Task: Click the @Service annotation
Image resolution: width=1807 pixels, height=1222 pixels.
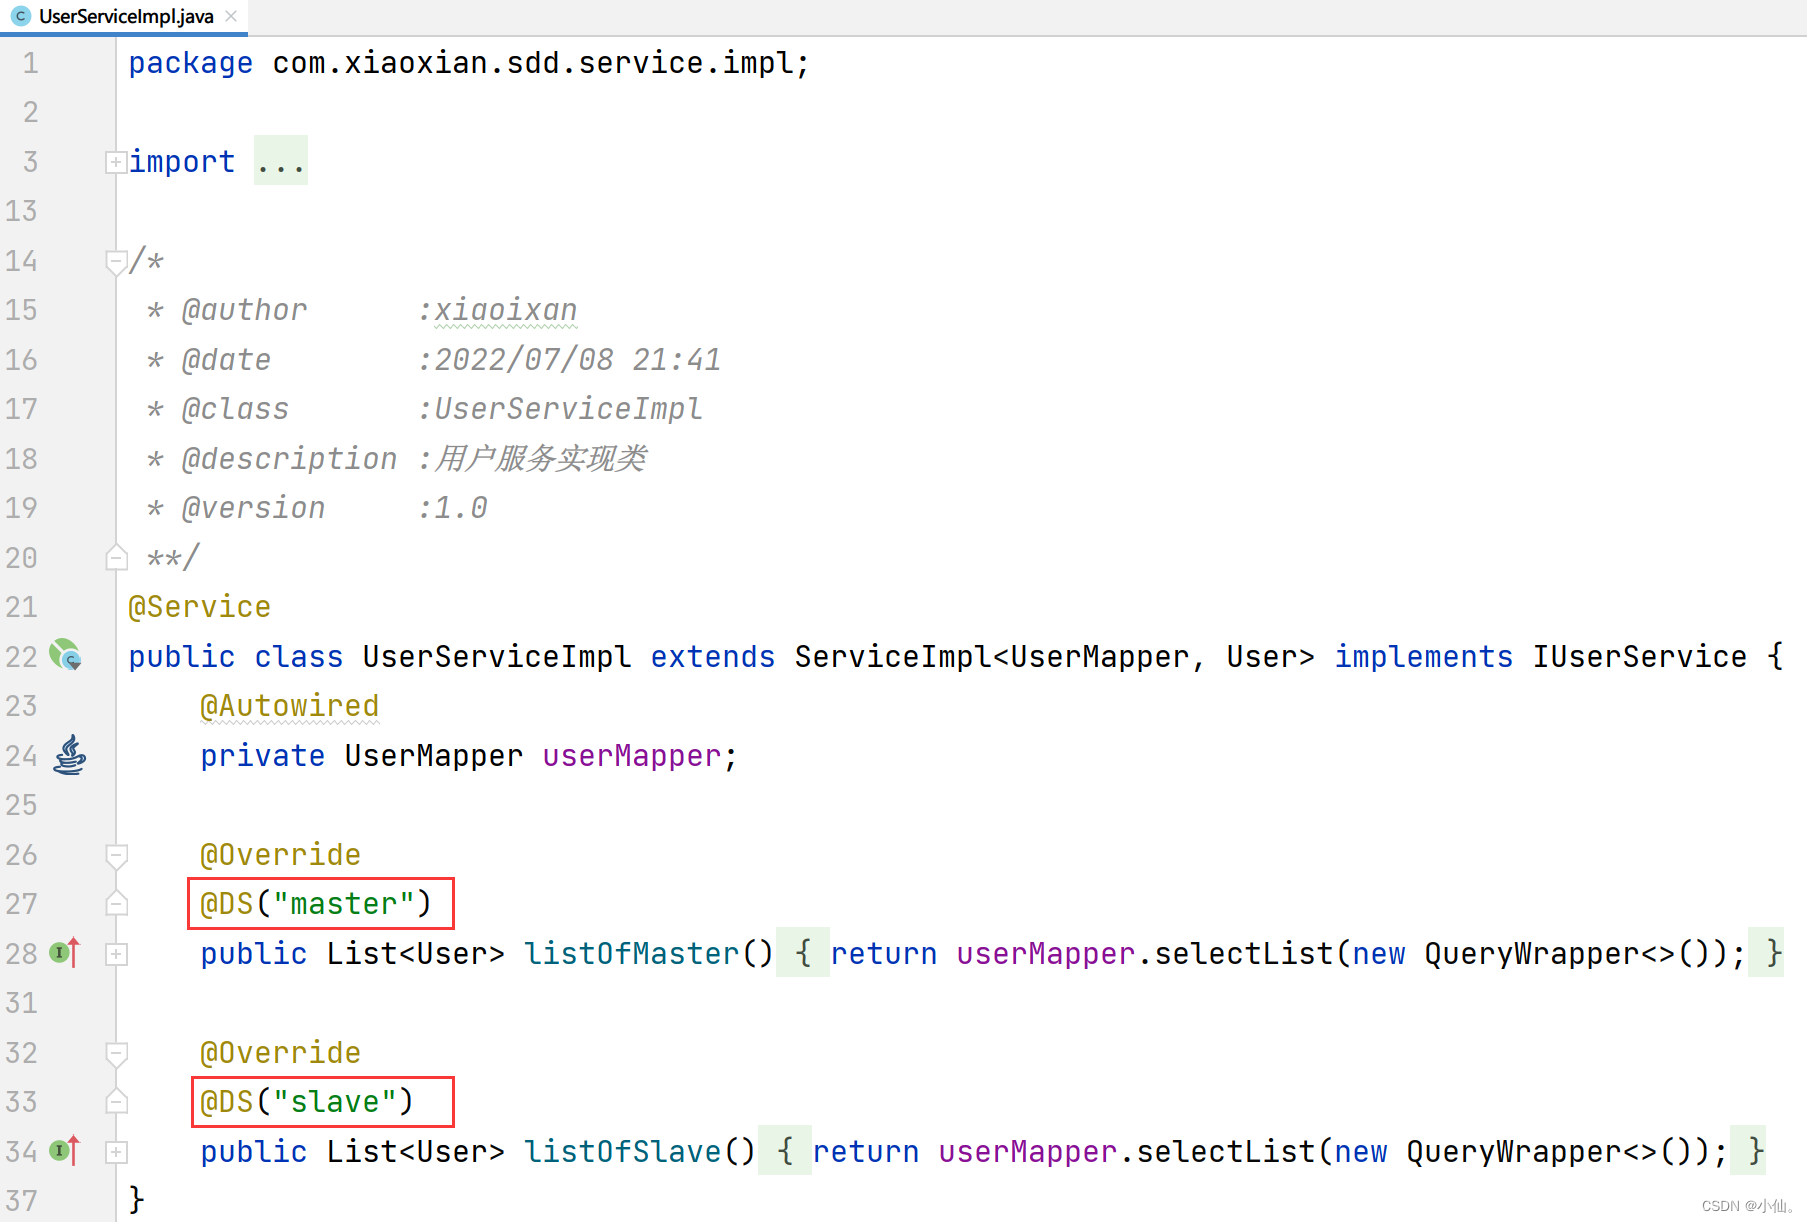Action: pos(200,607)
